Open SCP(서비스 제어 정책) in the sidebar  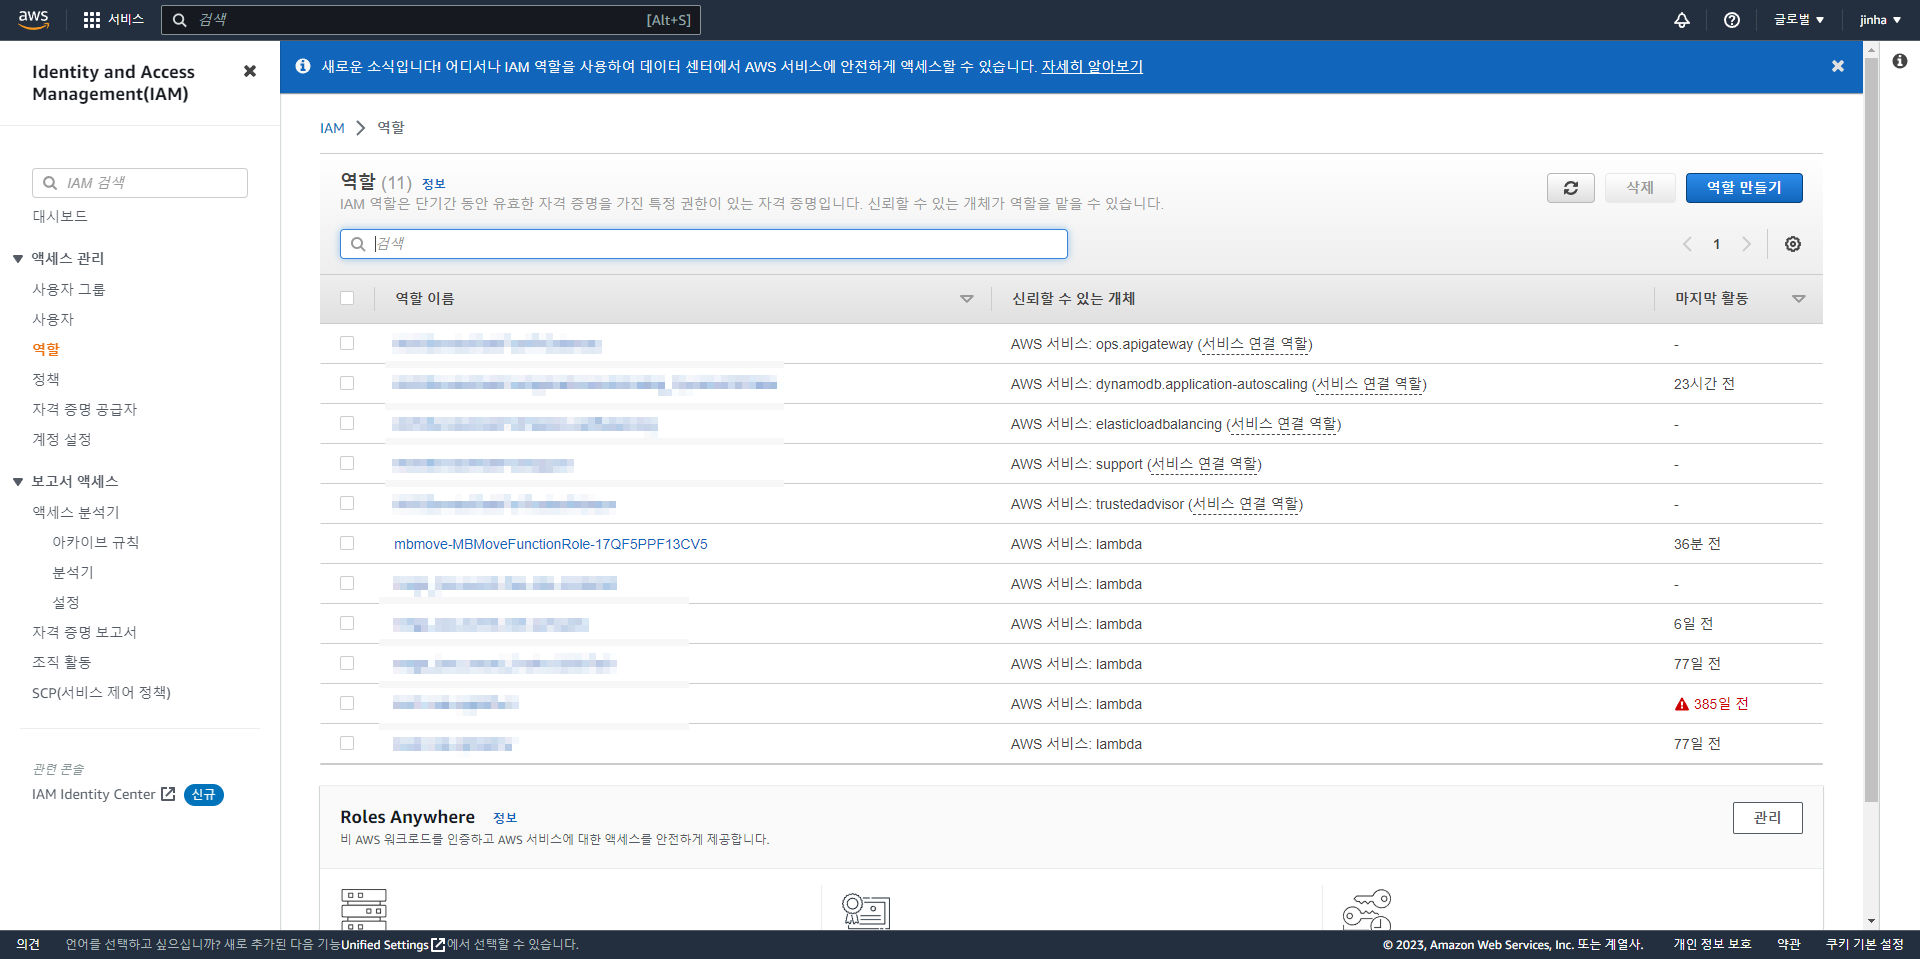[101, 692]
